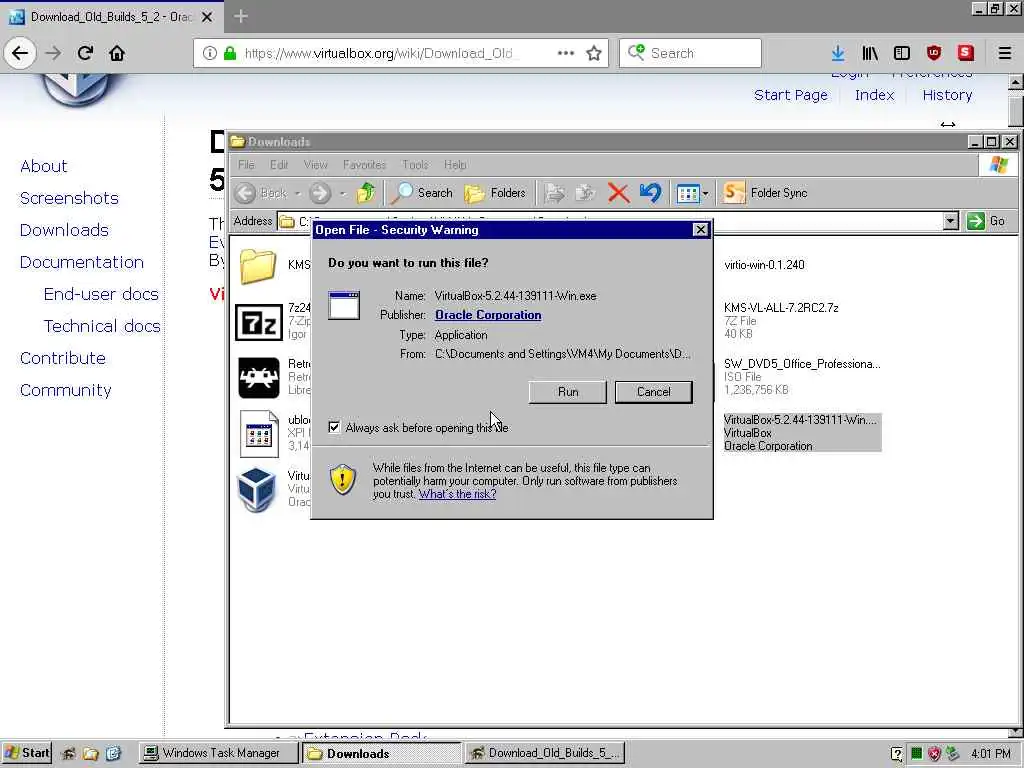Toggle the Firefox sidebar icon

902,53
